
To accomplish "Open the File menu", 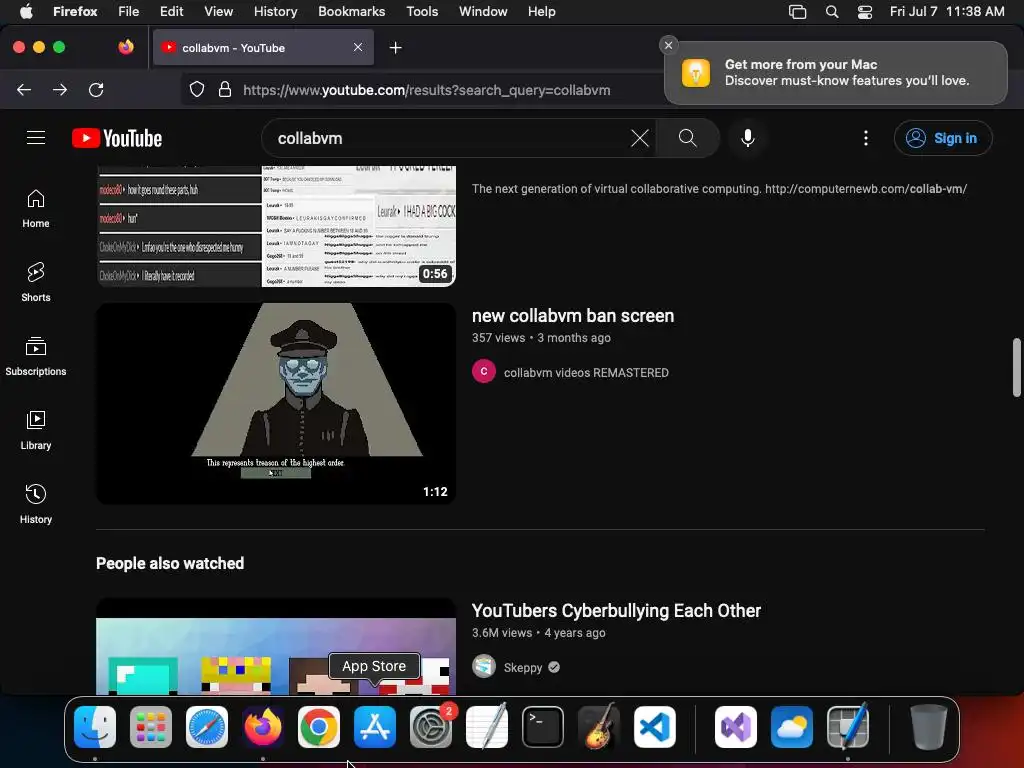I will 129,12.
